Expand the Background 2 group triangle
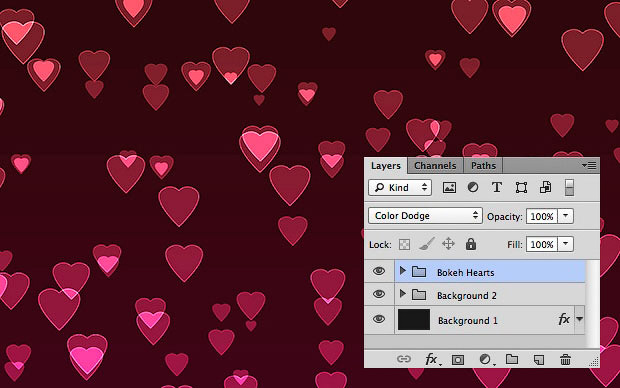This screenshot has height=388, width=620. (403, 294)
